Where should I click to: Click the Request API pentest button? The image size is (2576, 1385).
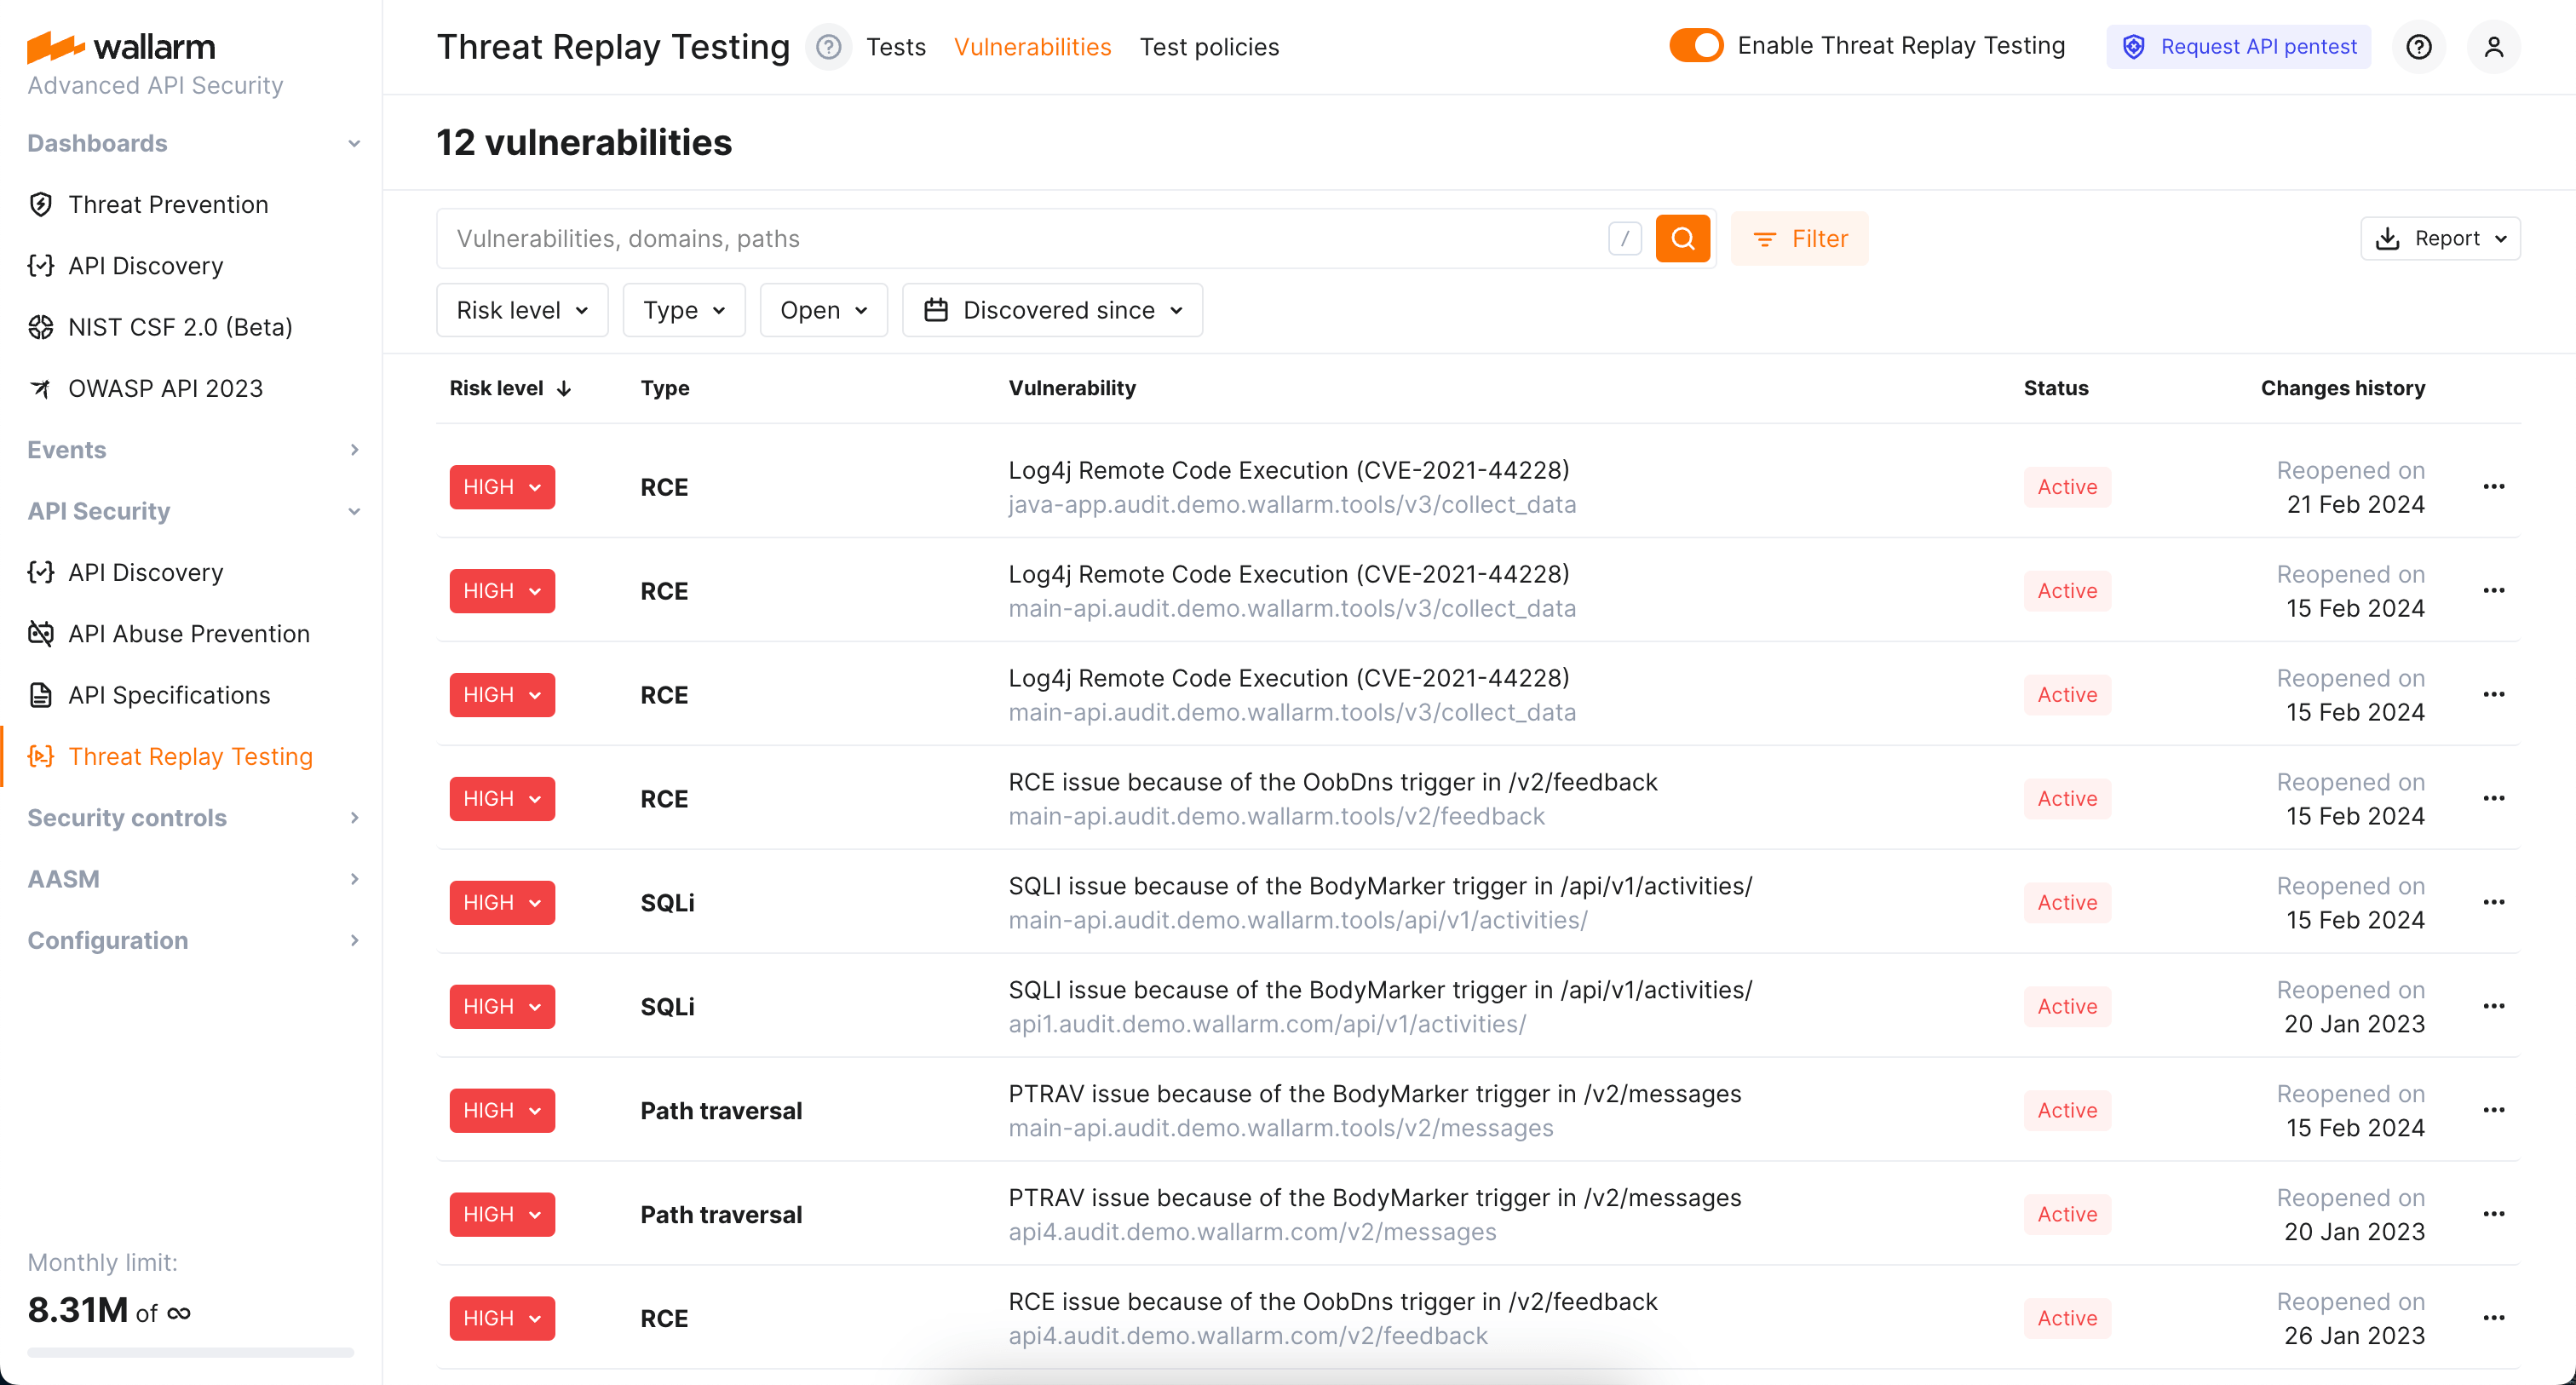(x=2238, y=47)
